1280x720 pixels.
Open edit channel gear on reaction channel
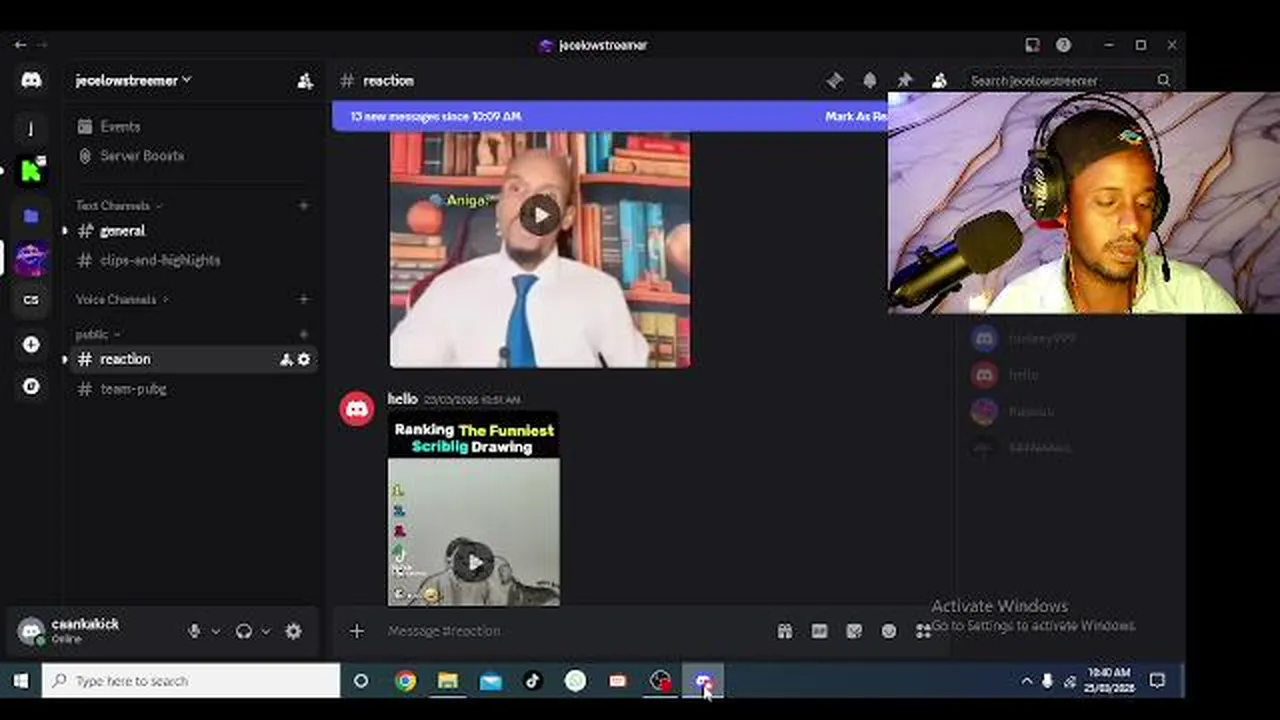click(304, 360)
